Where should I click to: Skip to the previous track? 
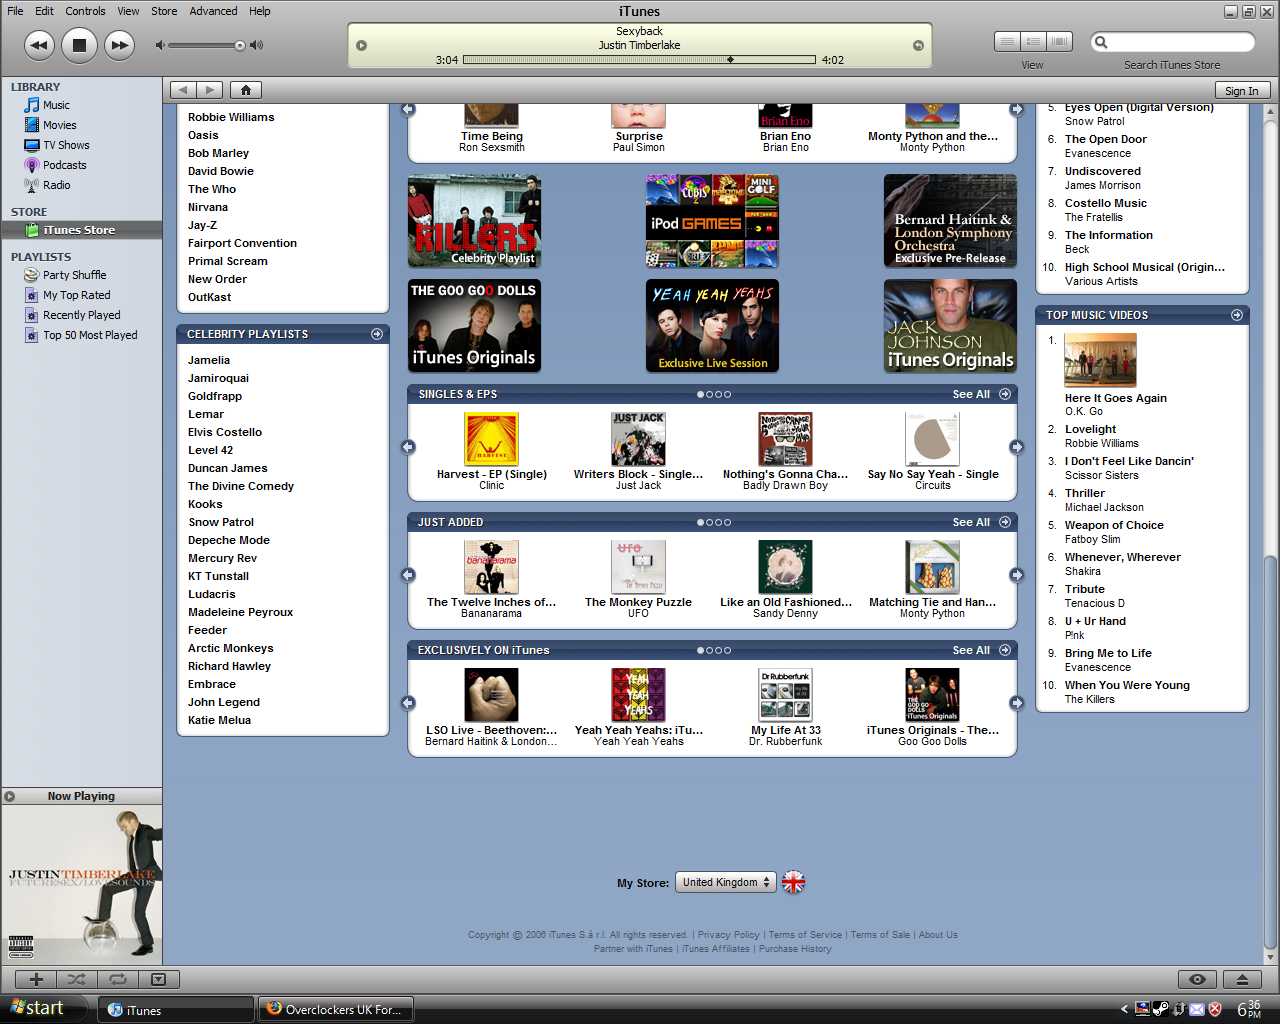(x=39, y=45)
